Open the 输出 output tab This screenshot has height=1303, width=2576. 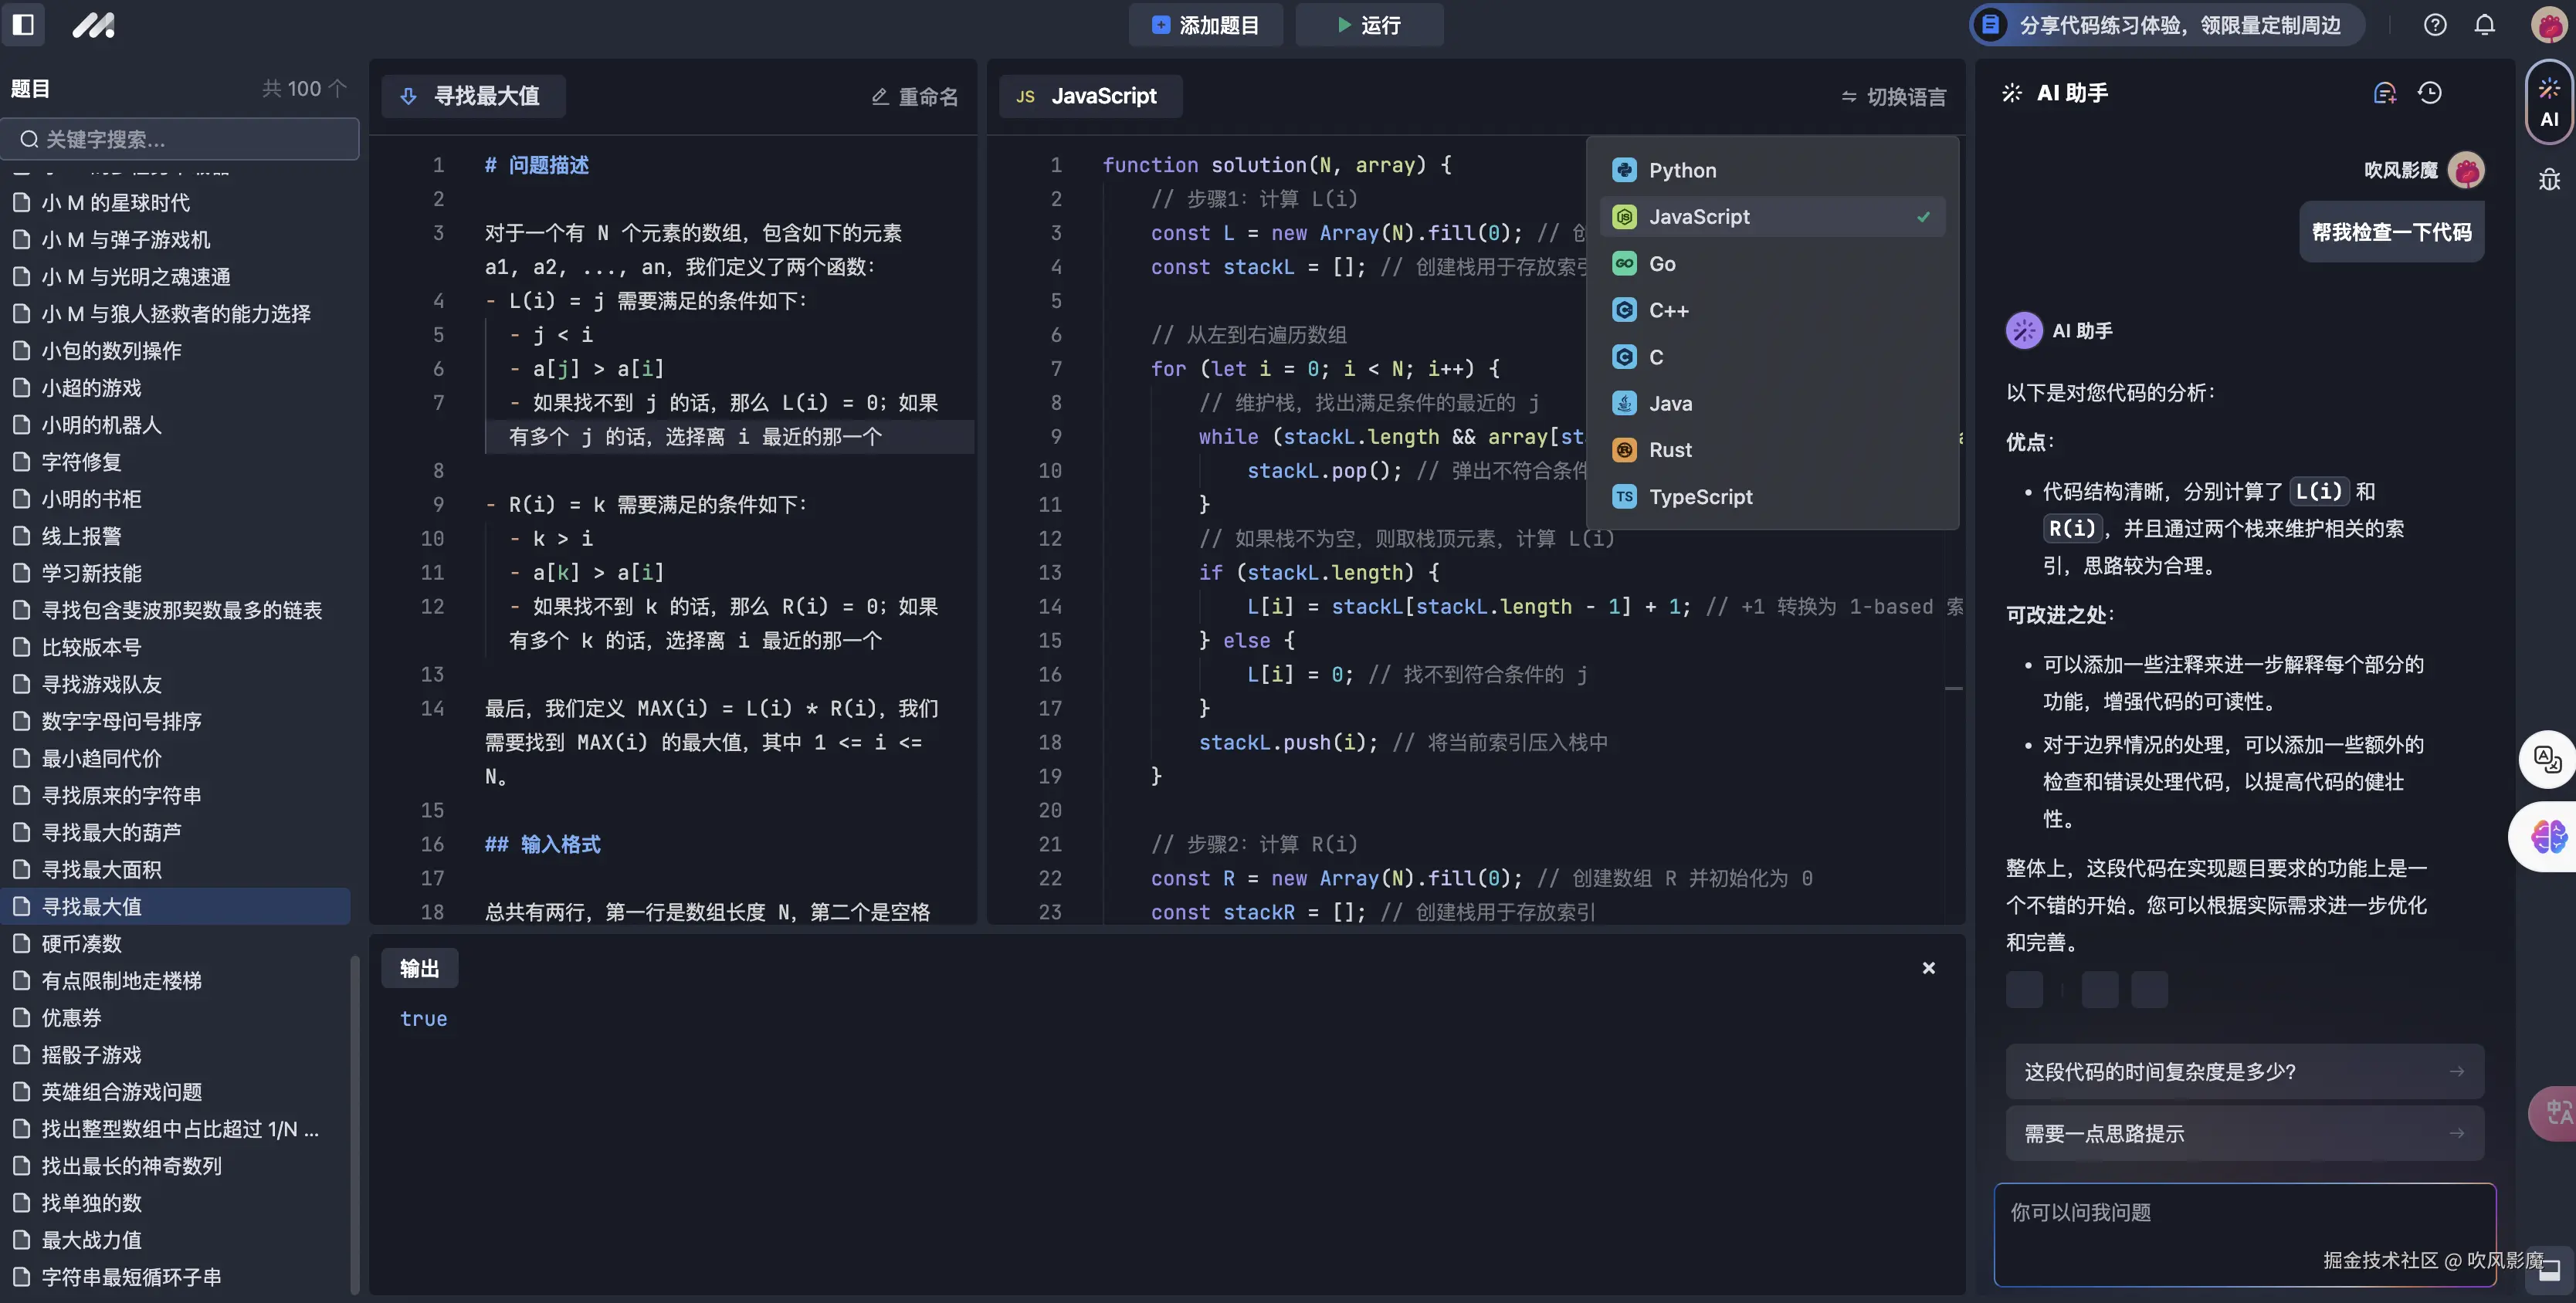[x=419, y=968]
